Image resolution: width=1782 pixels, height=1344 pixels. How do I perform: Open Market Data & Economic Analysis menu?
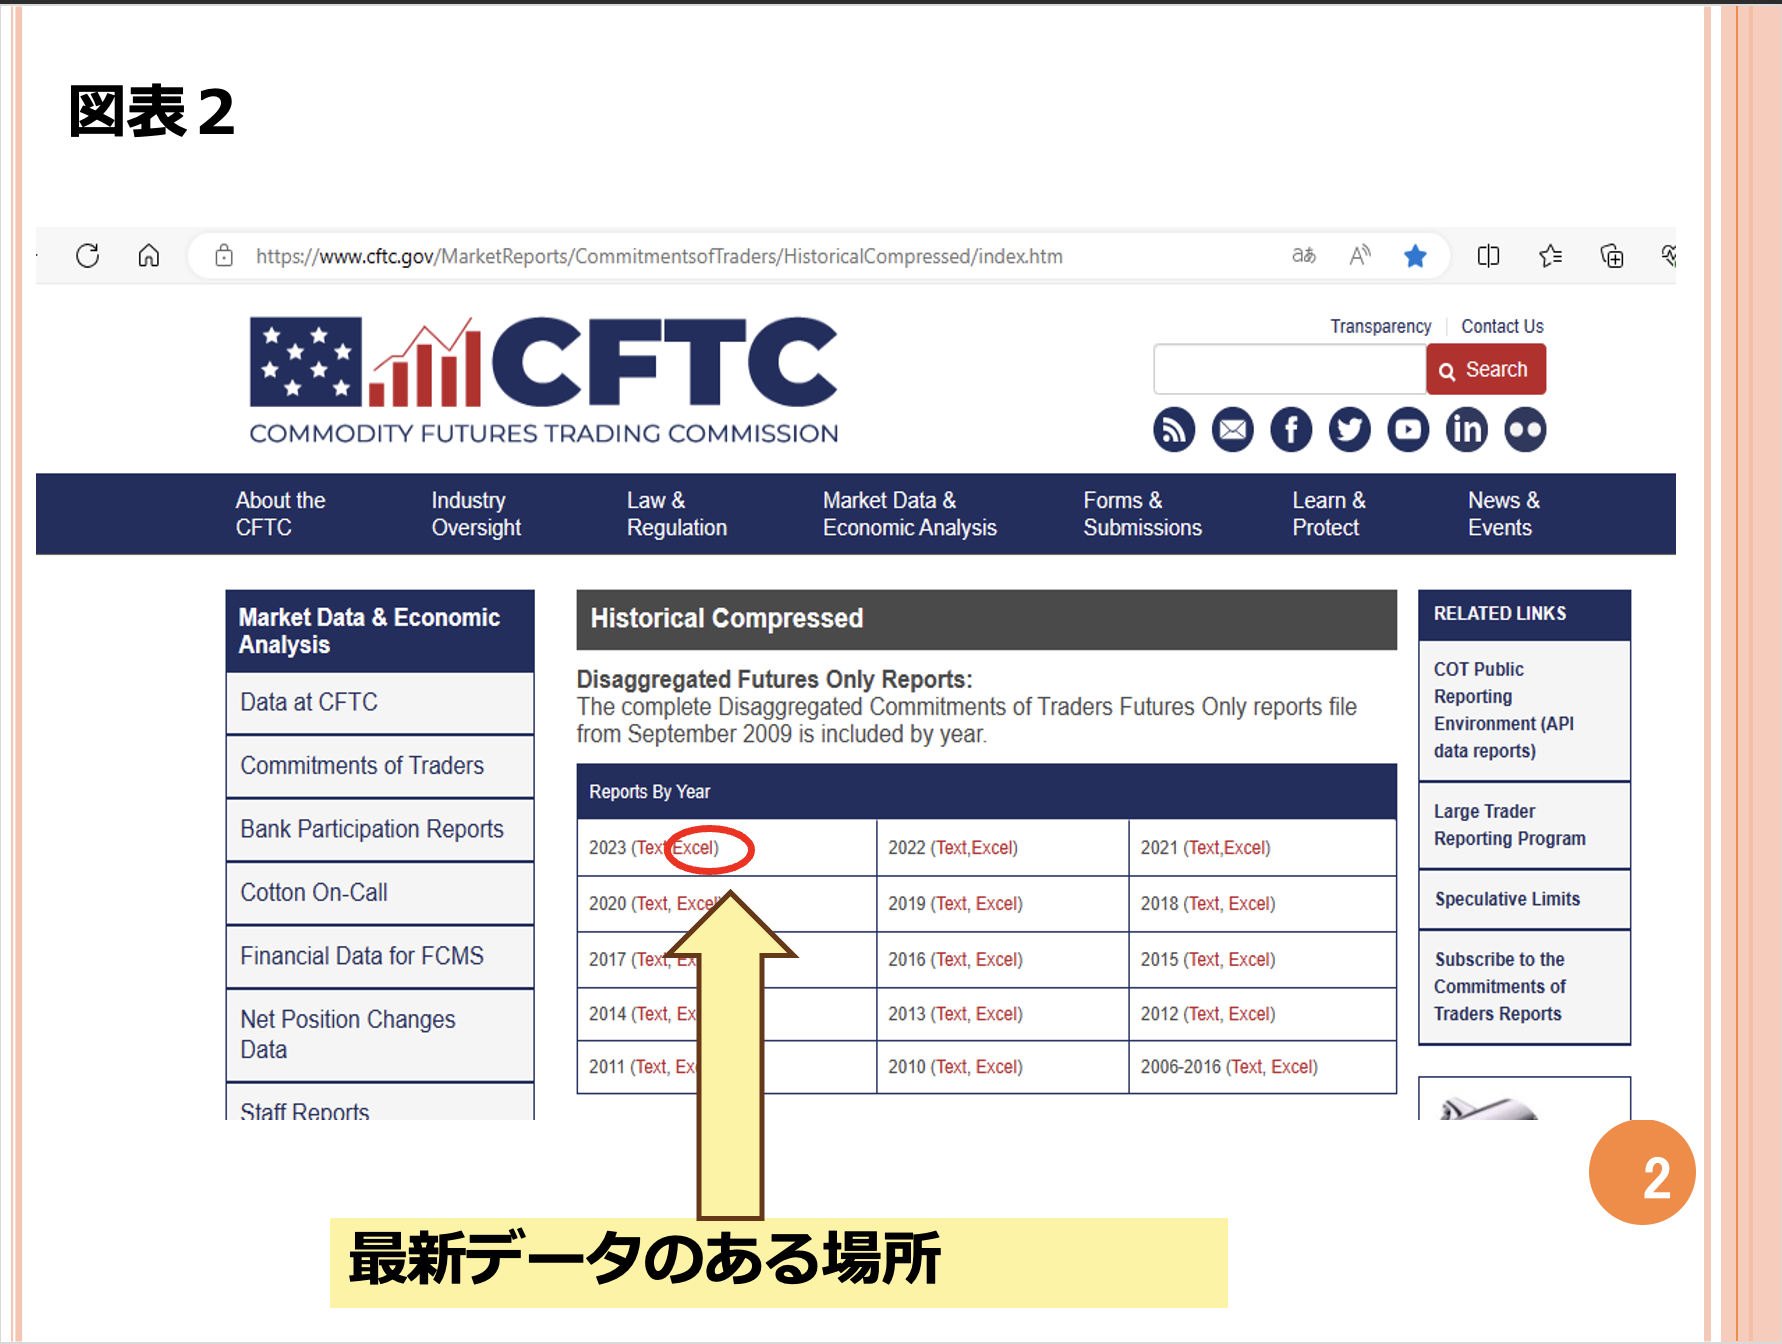(x=910, y=514)
